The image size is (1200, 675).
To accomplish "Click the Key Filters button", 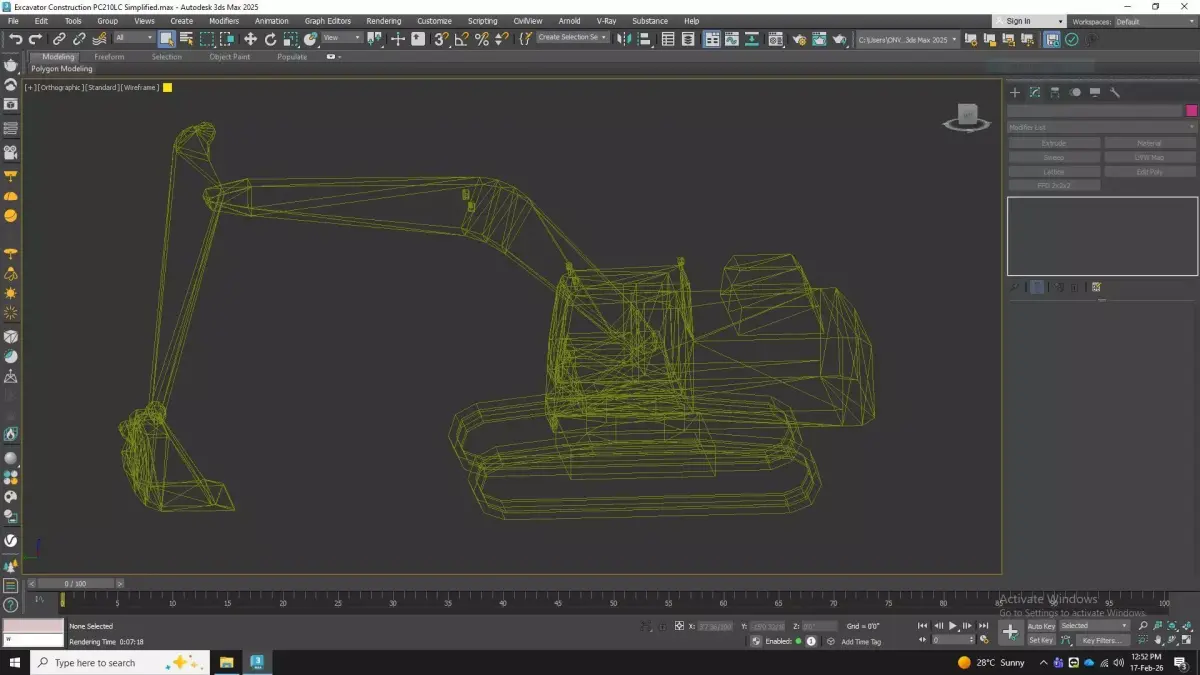I will click(1102, 640).
